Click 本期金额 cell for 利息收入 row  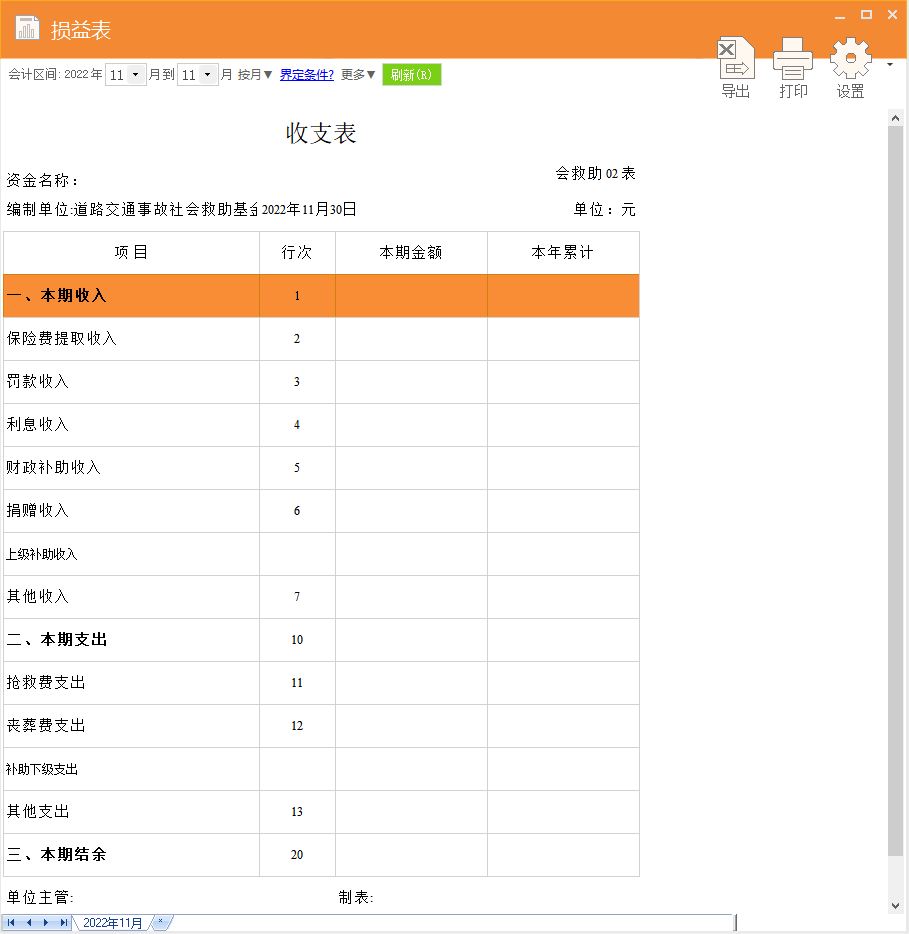[x=411, y=425]
